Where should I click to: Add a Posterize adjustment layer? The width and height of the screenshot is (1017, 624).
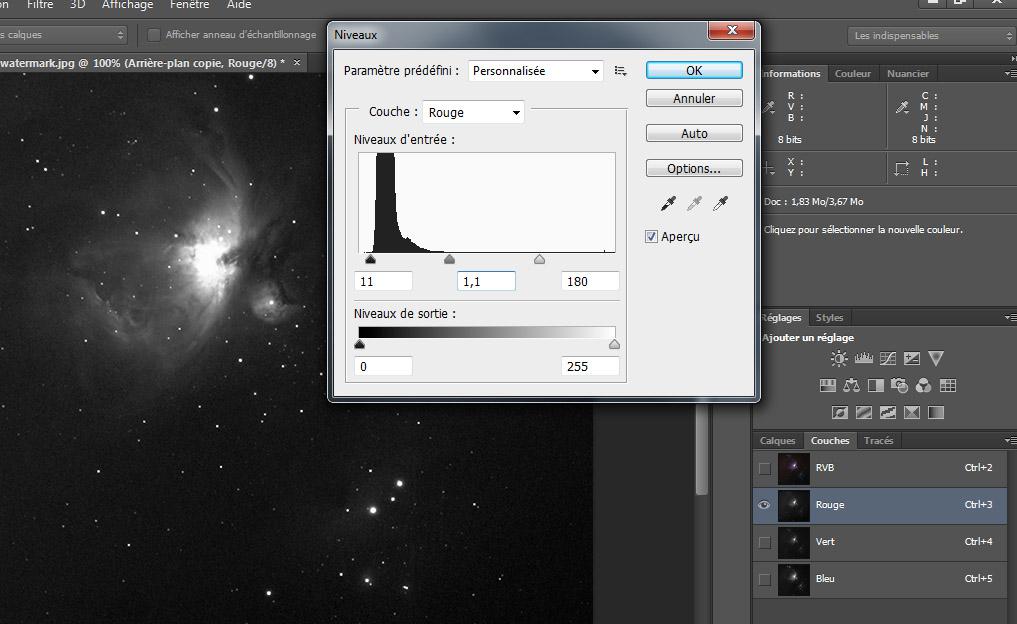tap(864, 413)
